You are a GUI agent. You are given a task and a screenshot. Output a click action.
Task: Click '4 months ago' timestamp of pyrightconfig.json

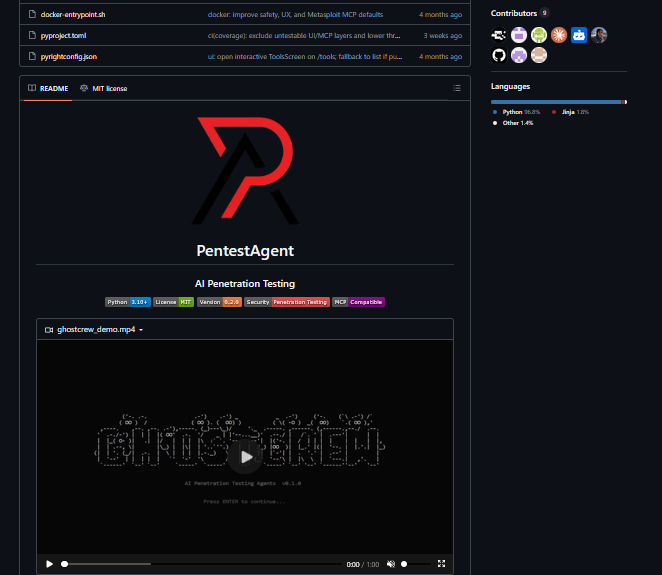tap(440, 57)
